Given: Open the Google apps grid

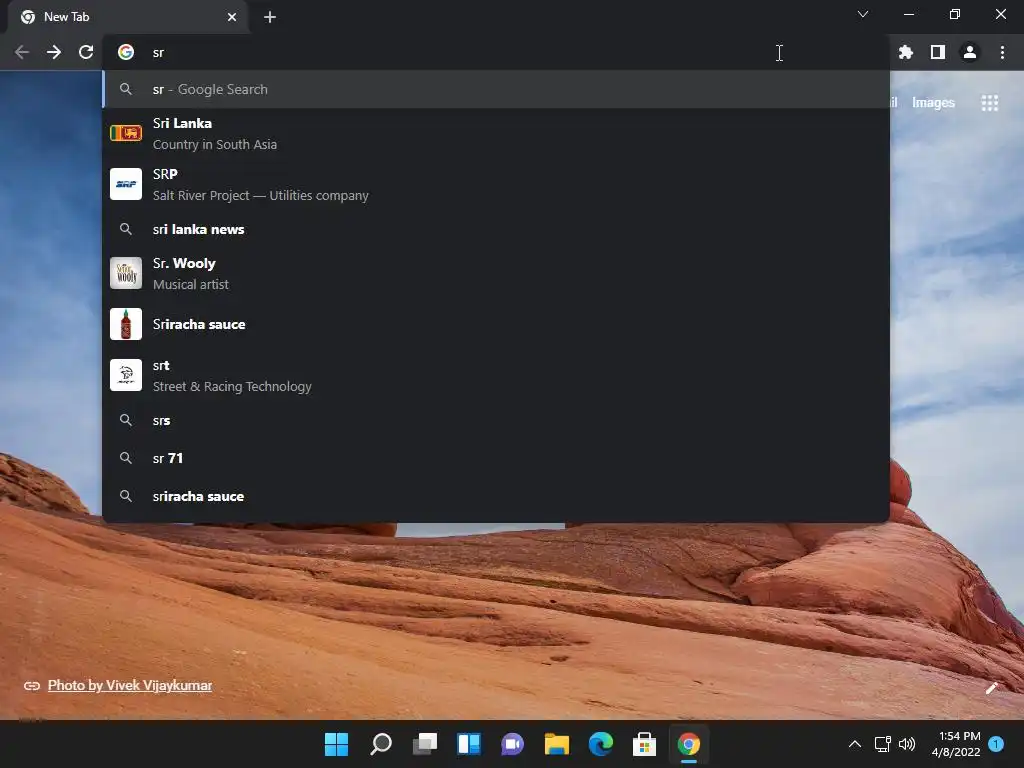Looking at the screenshot, I should point(989,103).
